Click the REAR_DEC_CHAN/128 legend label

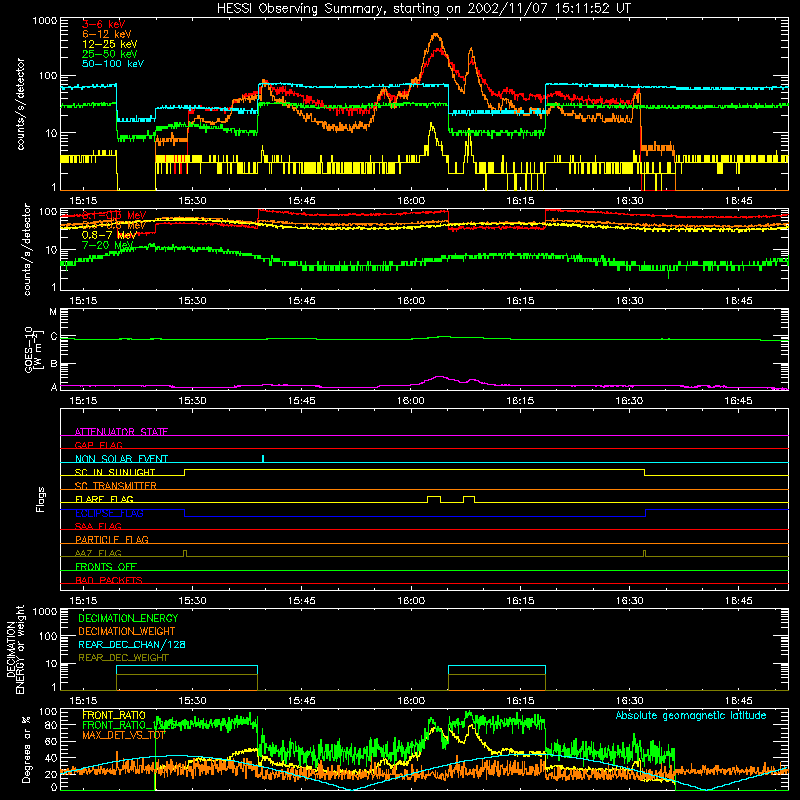pyautogui.click(x=132, y=644)
